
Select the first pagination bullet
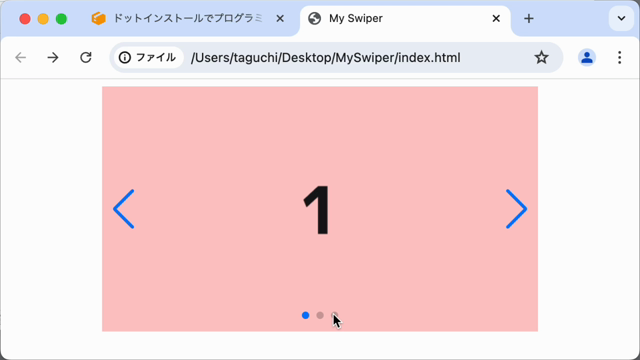pos(305,315)
